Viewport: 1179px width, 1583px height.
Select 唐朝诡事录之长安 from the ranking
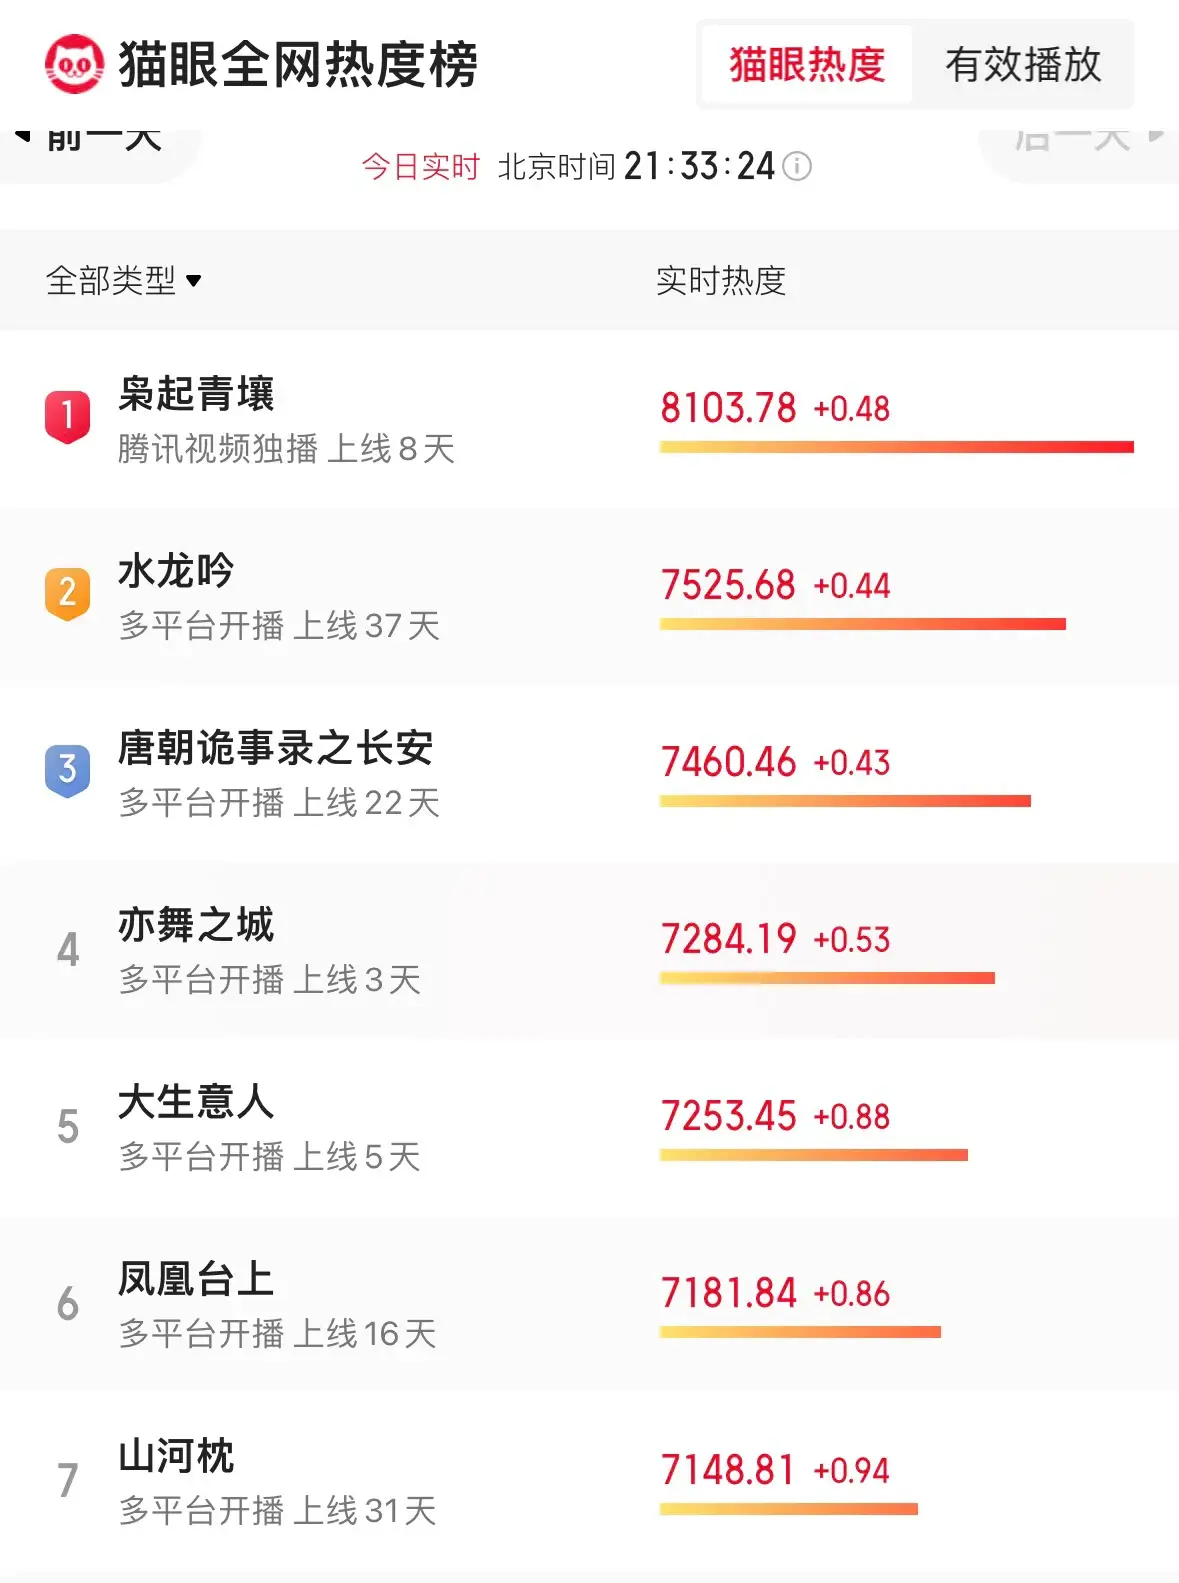pyautogui.click(x=275, y=748)
